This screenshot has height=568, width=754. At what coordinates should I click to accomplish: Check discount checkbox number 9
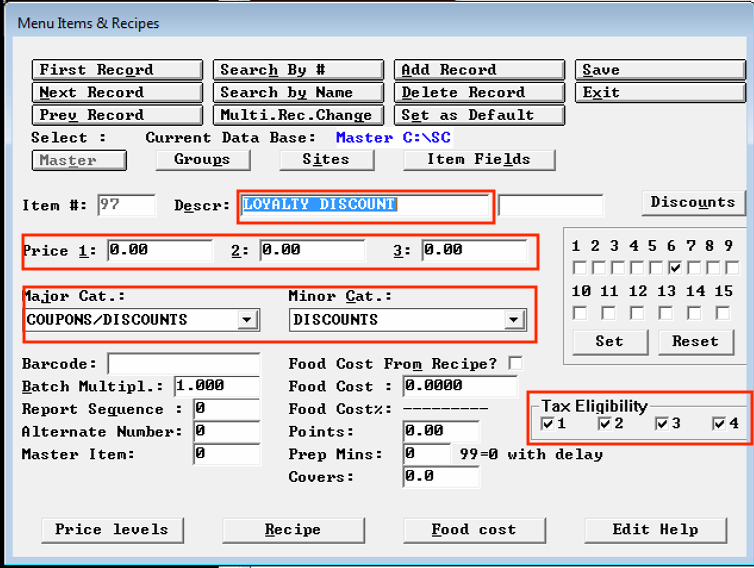[x=732, y=268]
